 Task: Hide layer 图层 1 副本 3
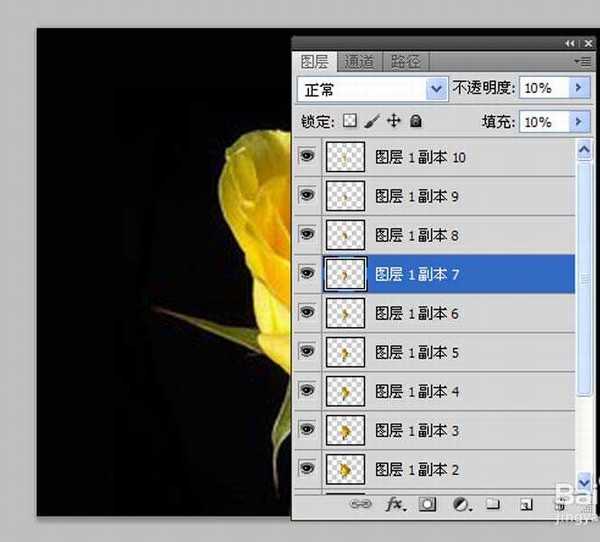pos(307,429)
